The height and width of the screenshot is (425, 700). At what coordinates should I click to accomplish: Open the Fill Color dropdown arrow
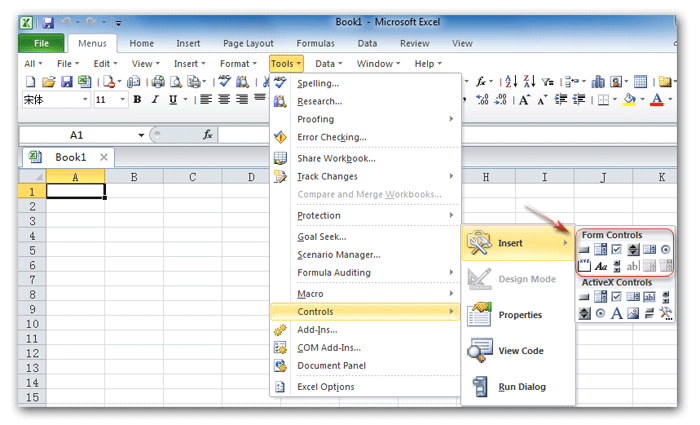tap(642, 99)
